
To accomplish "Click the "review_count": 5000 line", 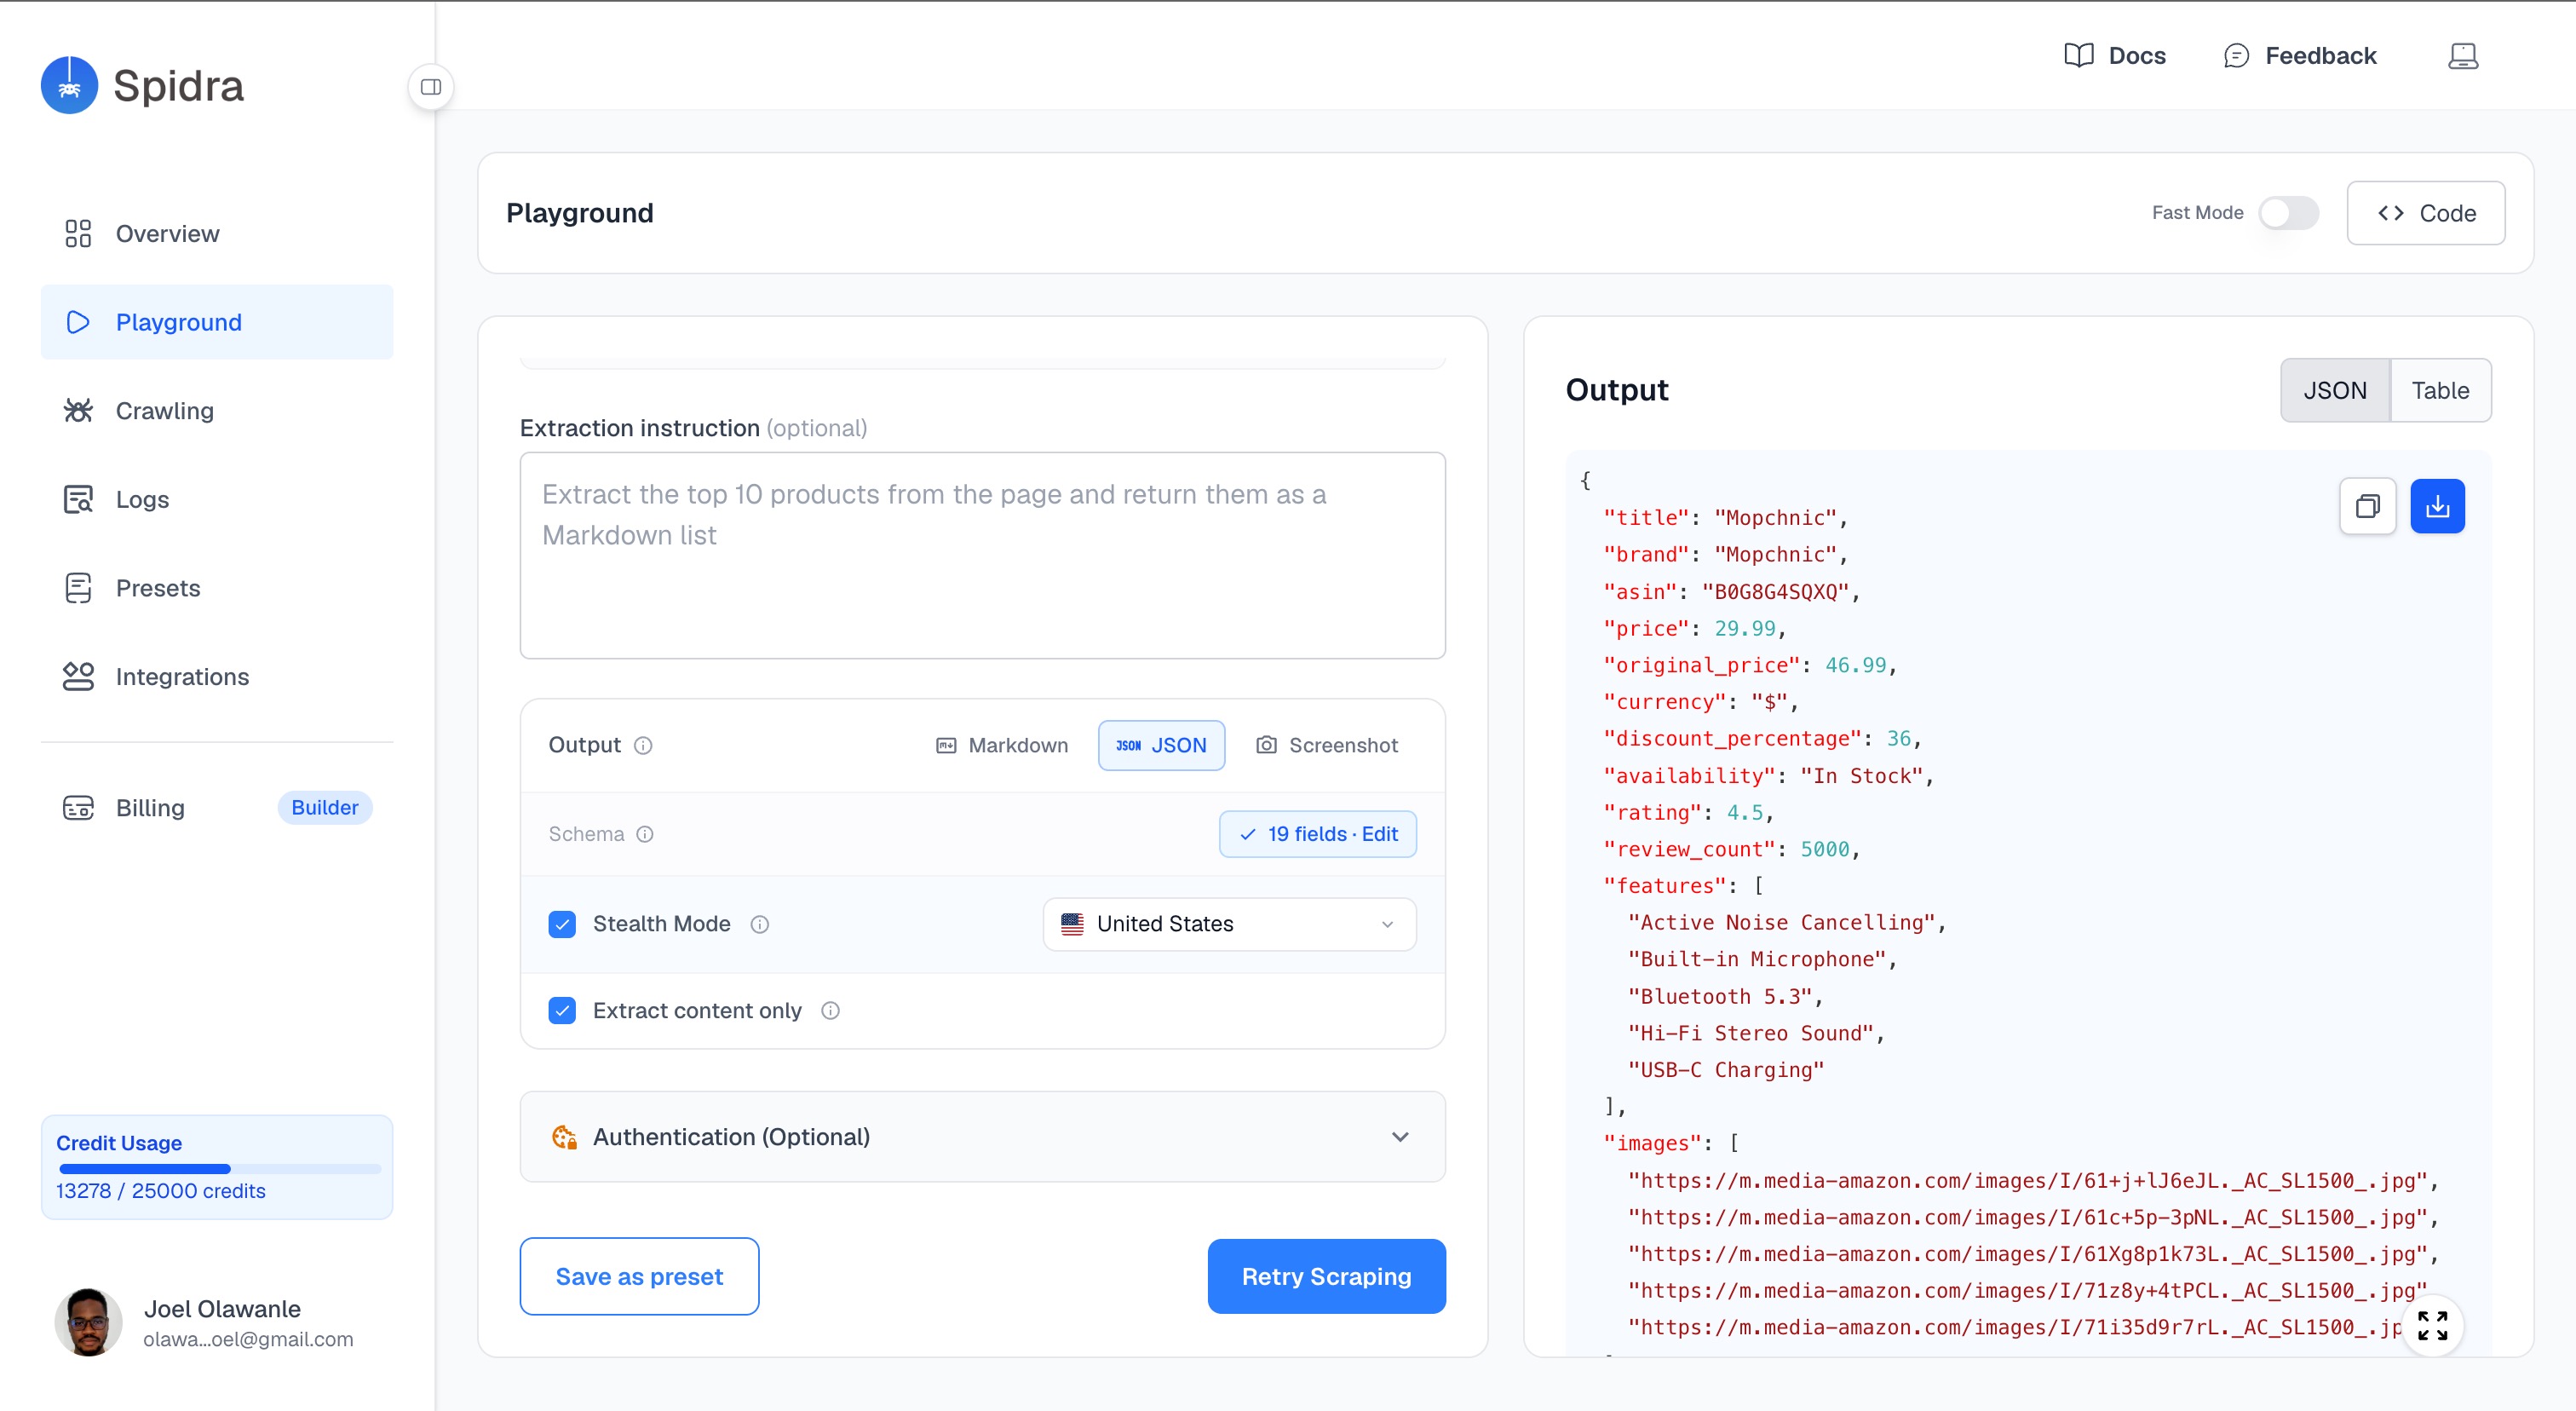I will pos(1731,849).
